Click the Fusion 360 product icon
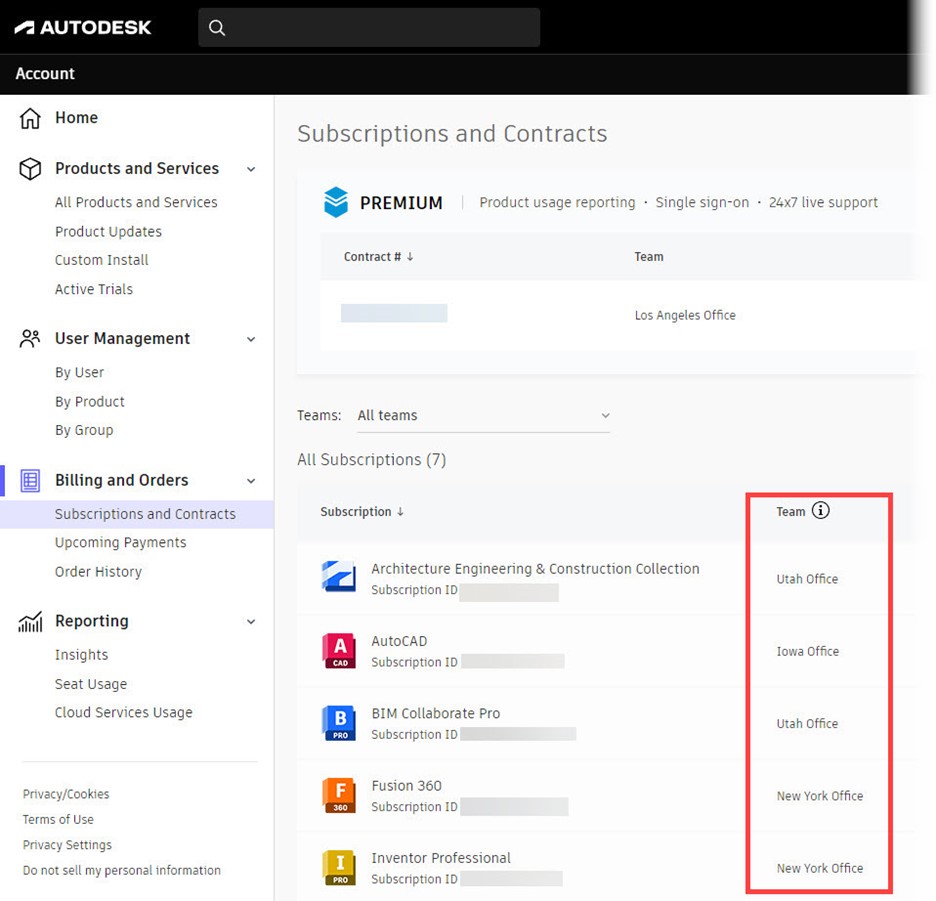Image resolution: width=936 pixels, height=901 pixels. (x=339, y=794)
